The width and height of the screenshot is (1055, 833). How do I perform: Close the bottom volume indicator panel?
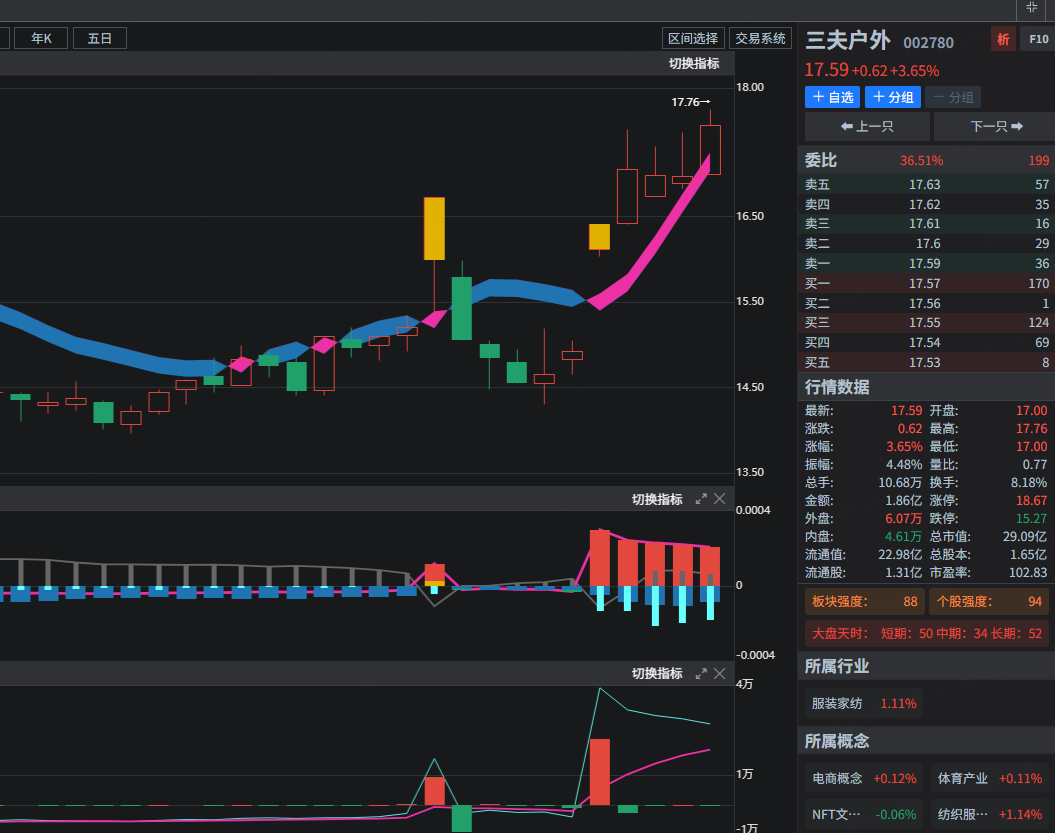click(x=720, y=673)
